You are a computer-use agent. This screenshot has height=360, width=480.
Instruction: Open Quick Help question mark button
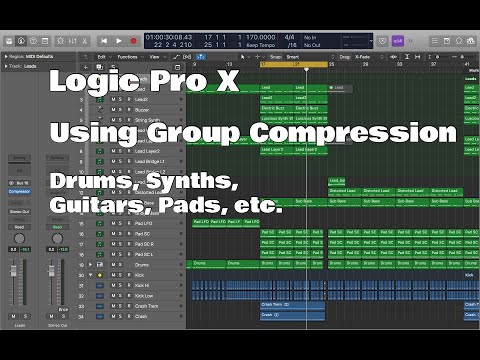click(33, 41)
